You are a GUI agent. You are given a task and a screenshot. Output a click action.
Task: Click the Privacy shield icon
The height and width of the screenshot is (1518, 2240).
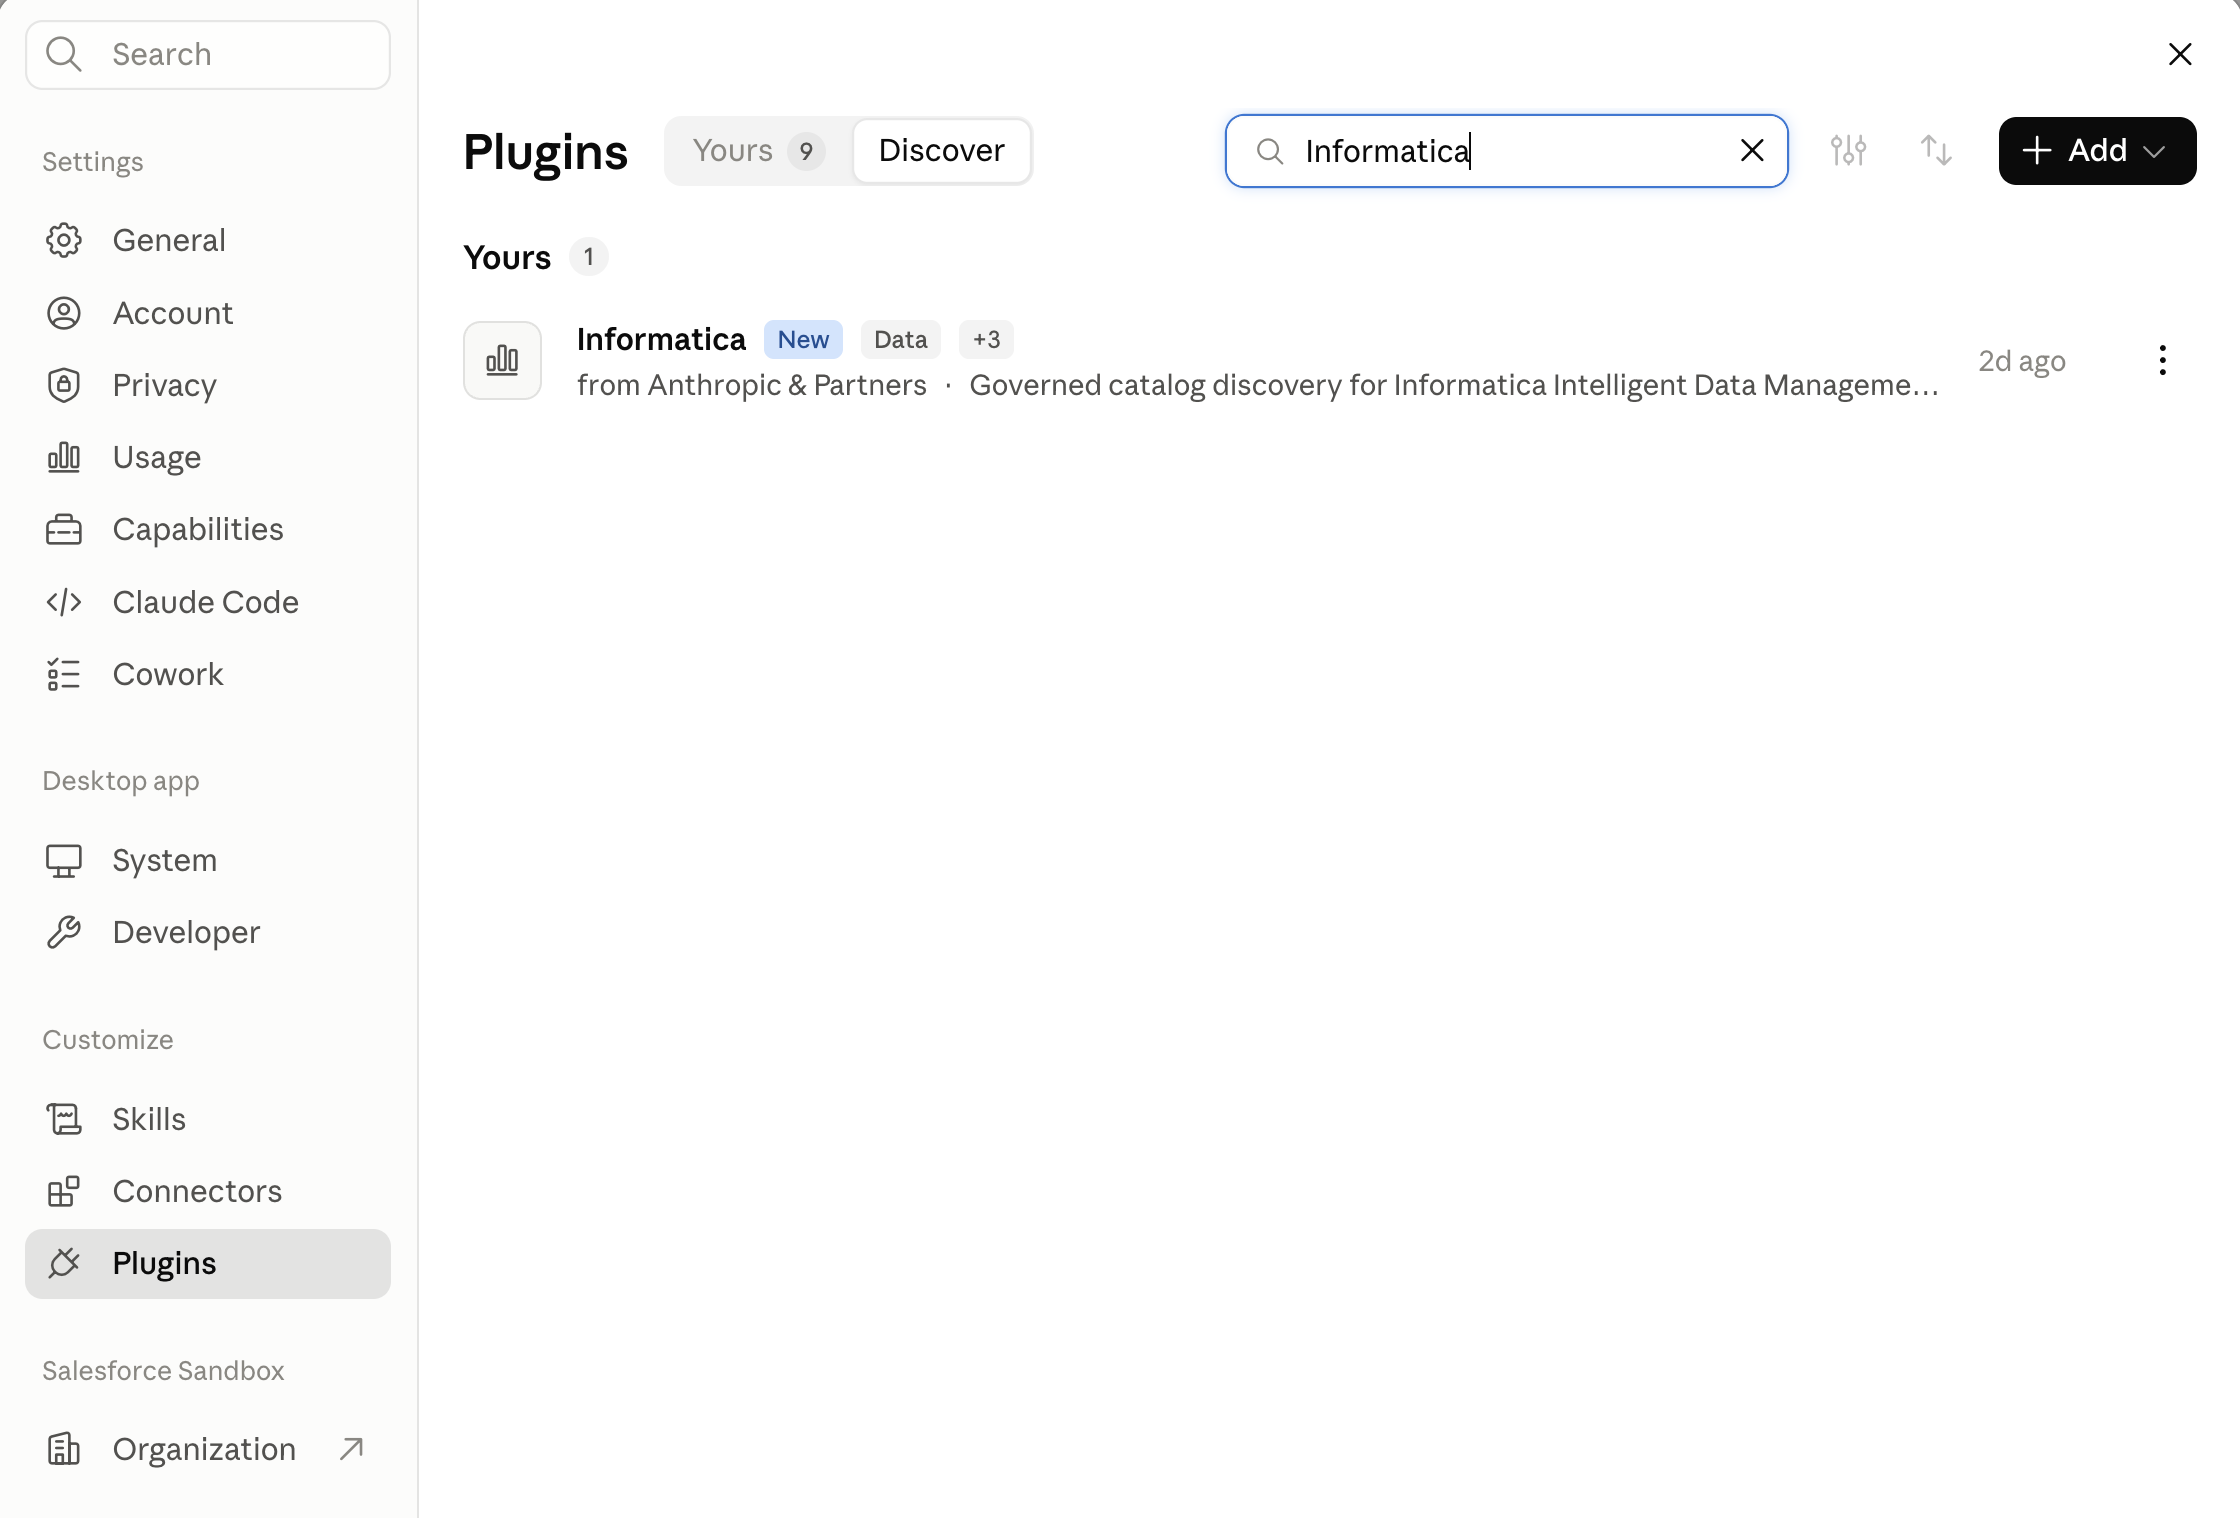coord(64,385)
